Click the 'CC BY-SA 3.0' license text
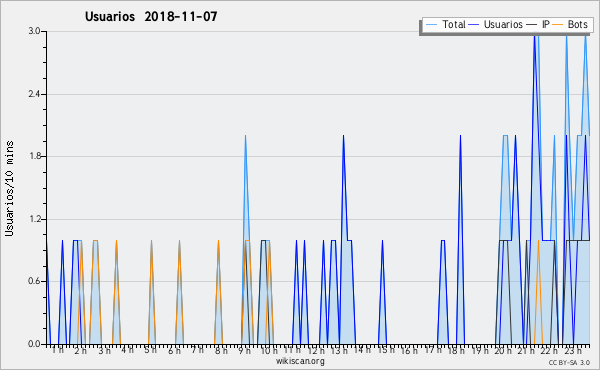Screen dimensions: 600x370 tap(569, 362)
